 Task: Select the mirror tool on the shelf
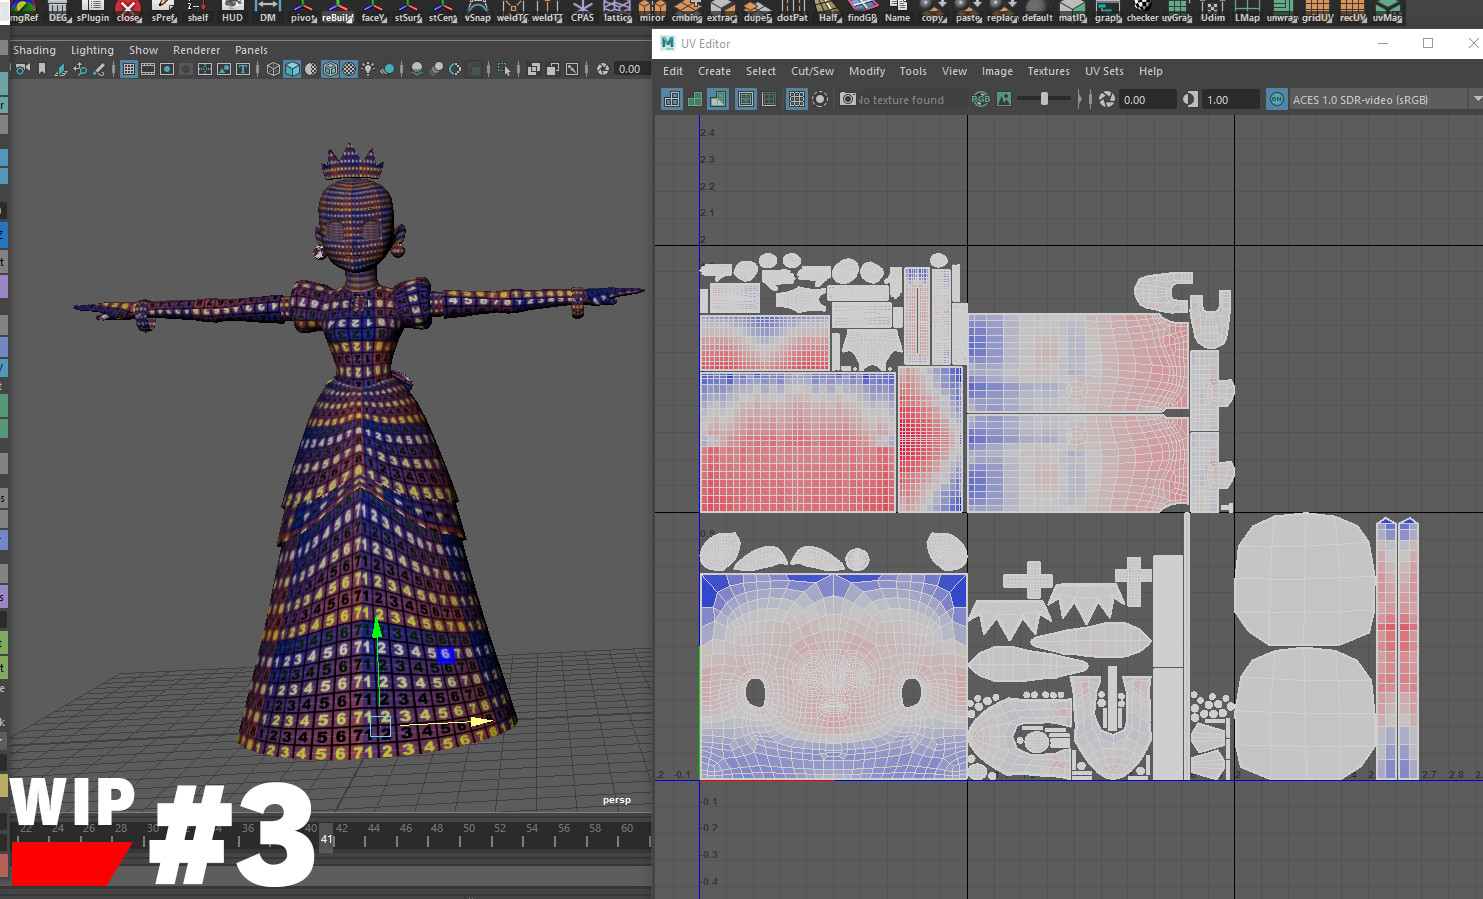coord(652,14)
